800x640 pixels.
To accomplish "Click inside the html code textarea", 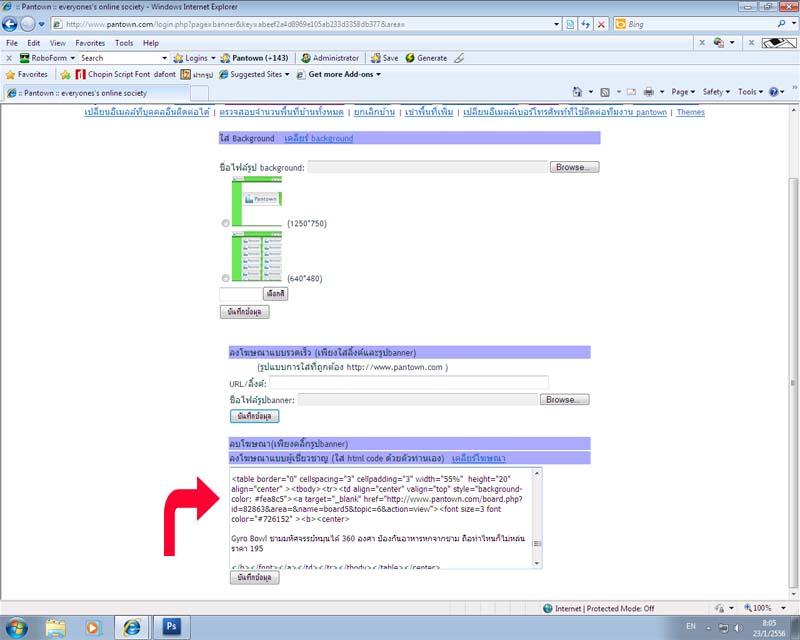I will [x=381, y=518].
